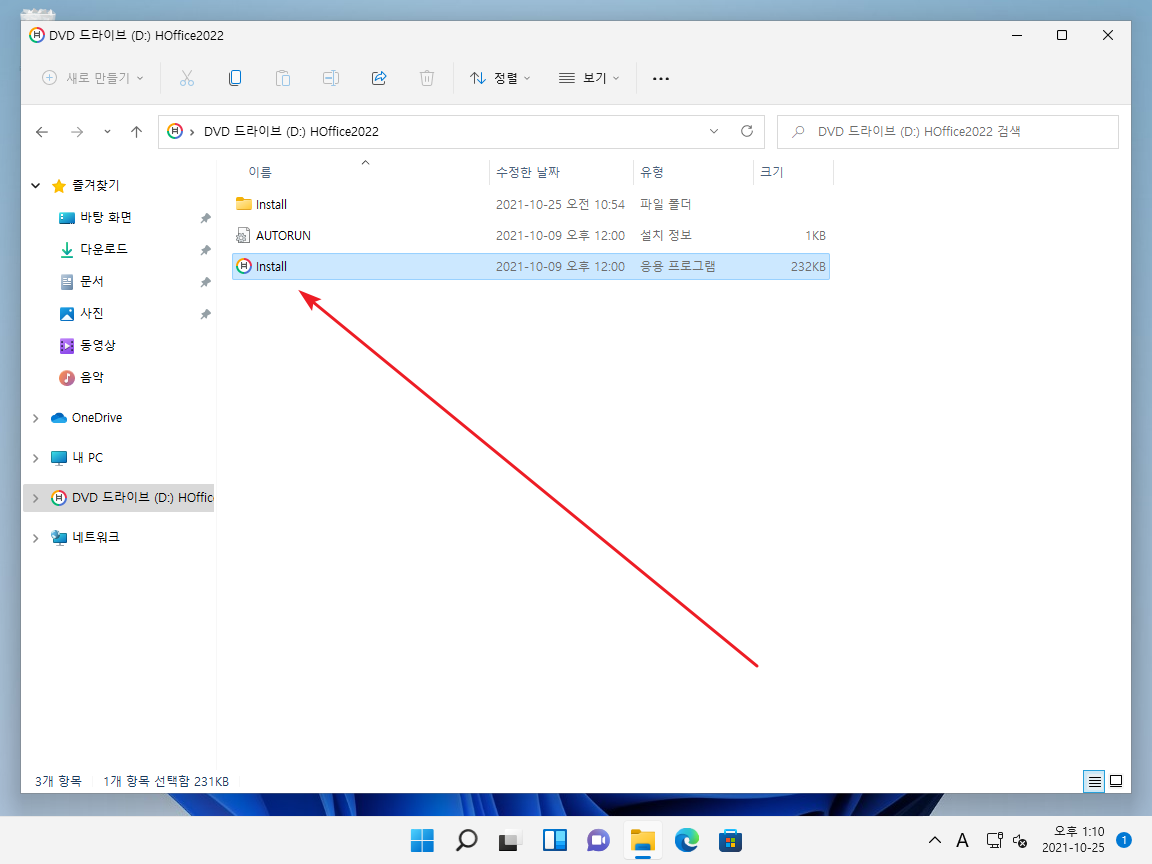
Task: Select the Install application file
Action: (530, 267)
